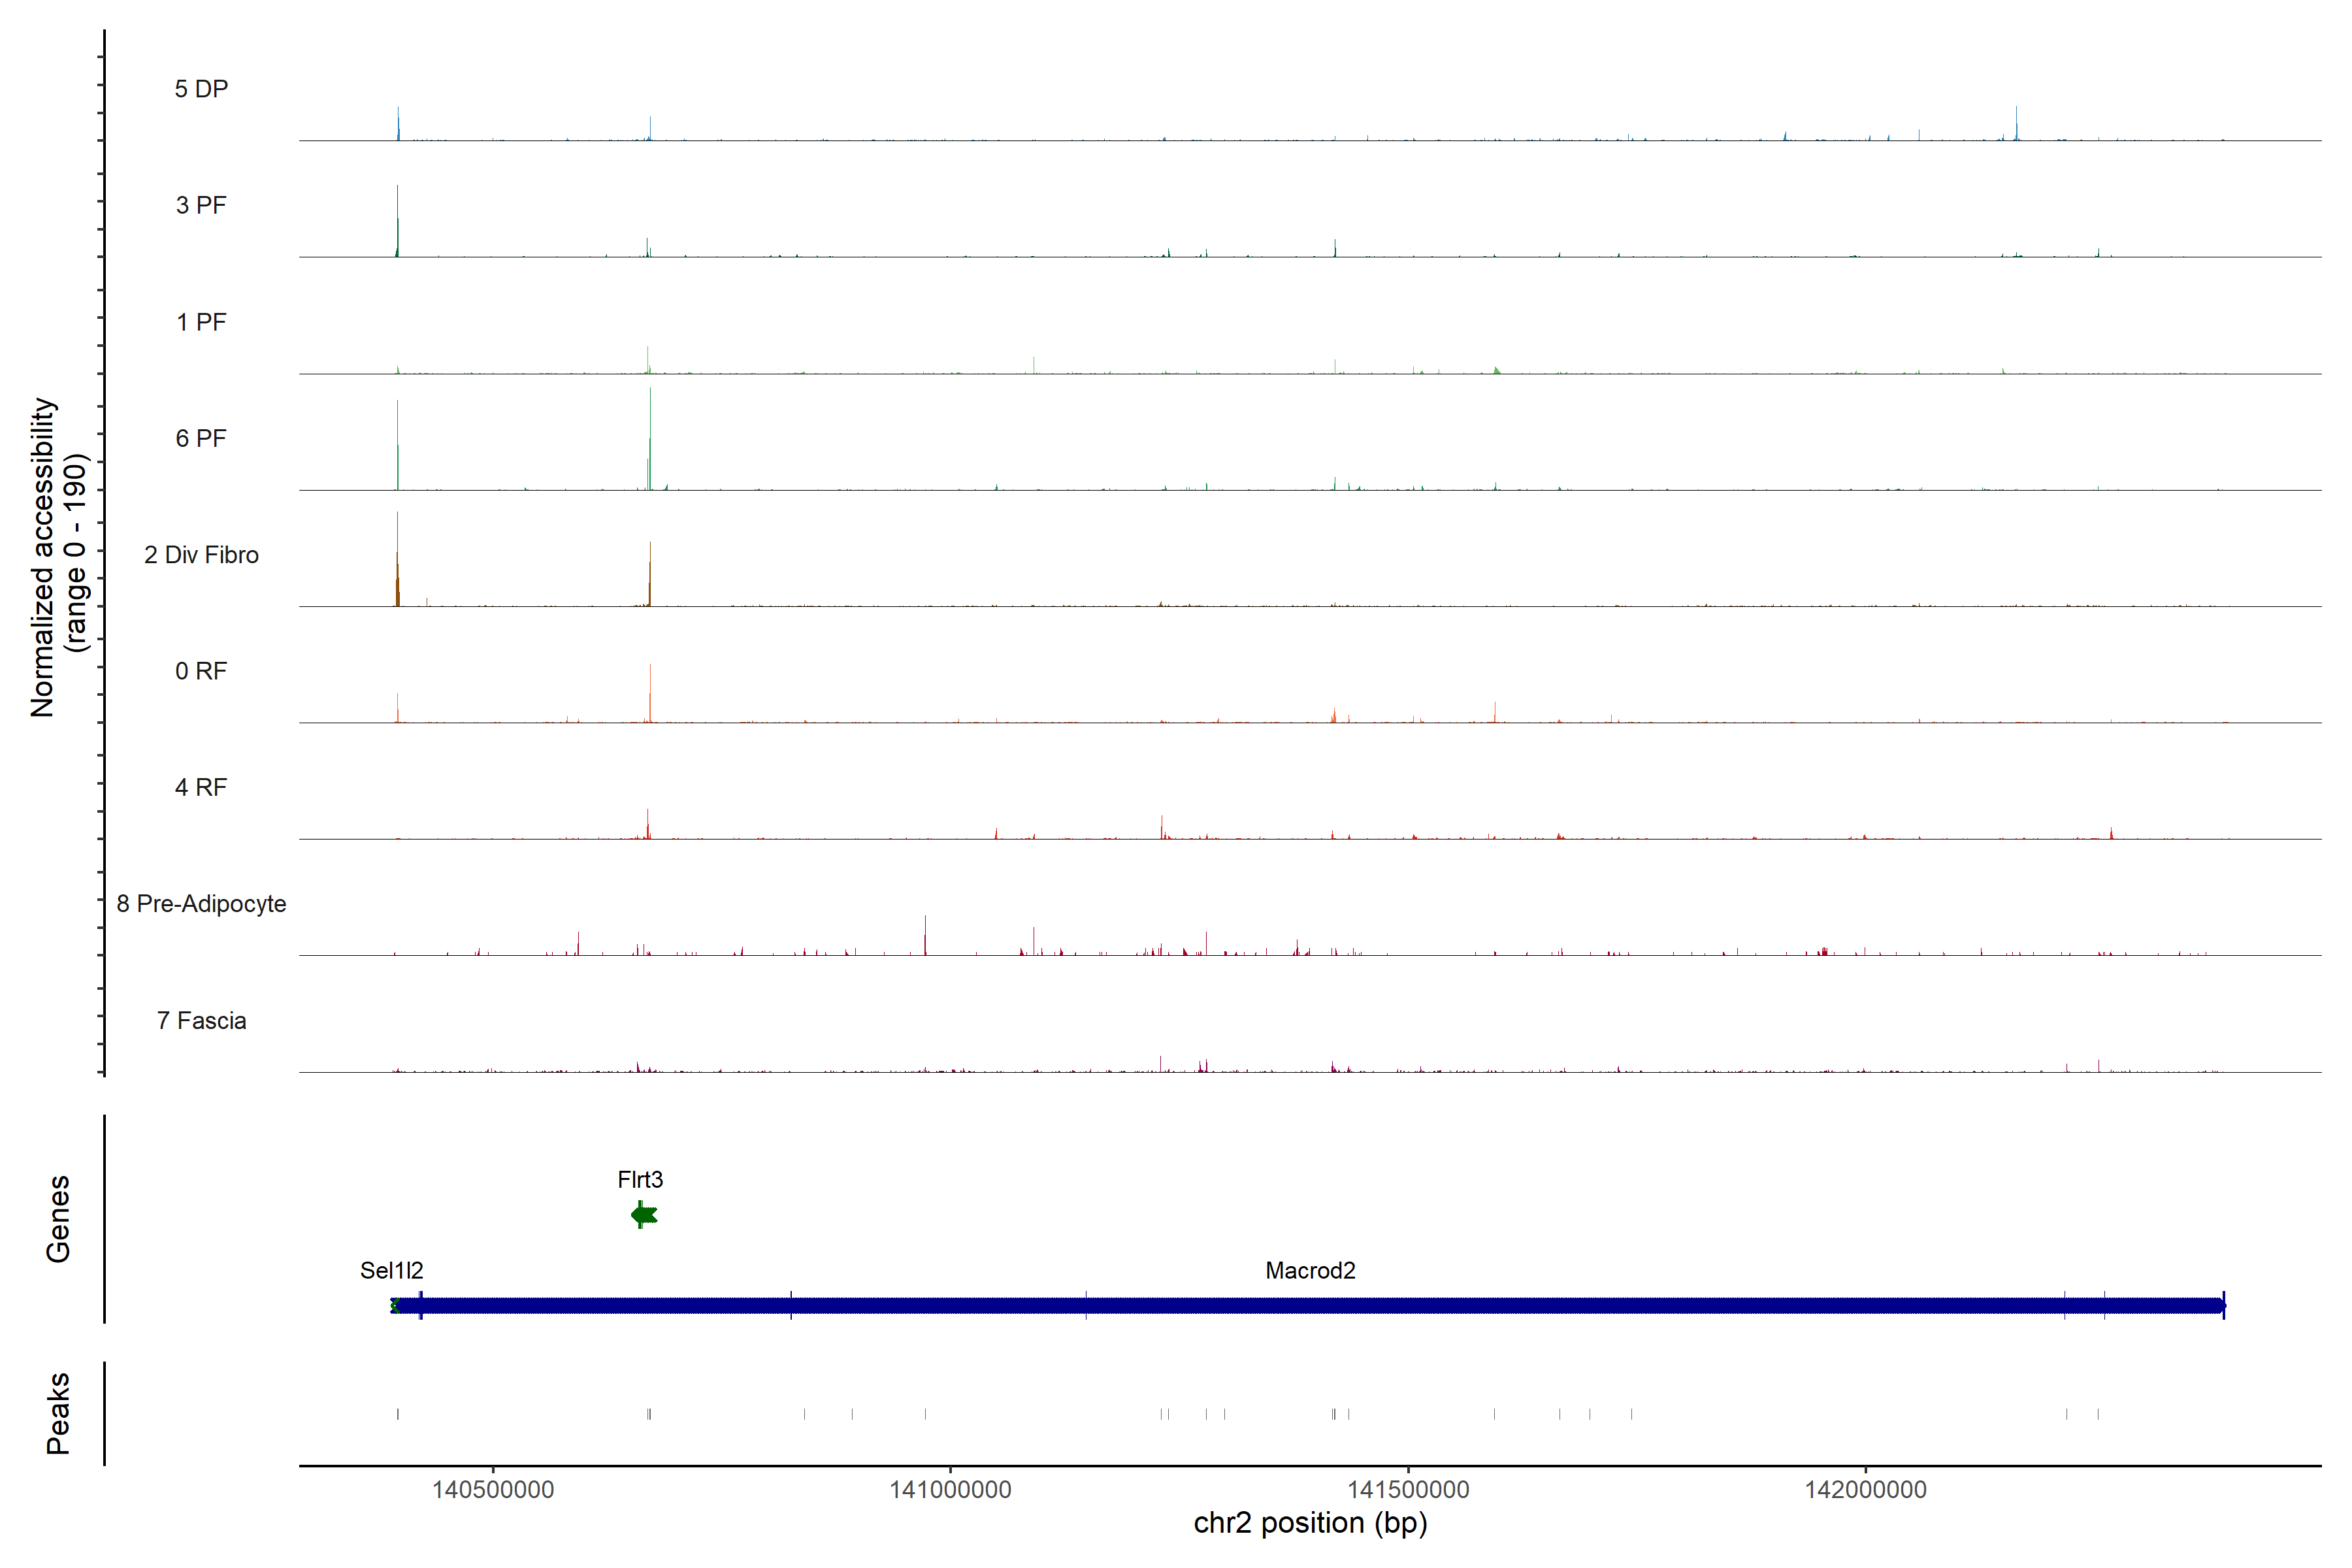Select the 3 PF track label
Image resolution: width=2352 pixels, height=1568 pixels.
pyautogui.click(x=201, y=205)
